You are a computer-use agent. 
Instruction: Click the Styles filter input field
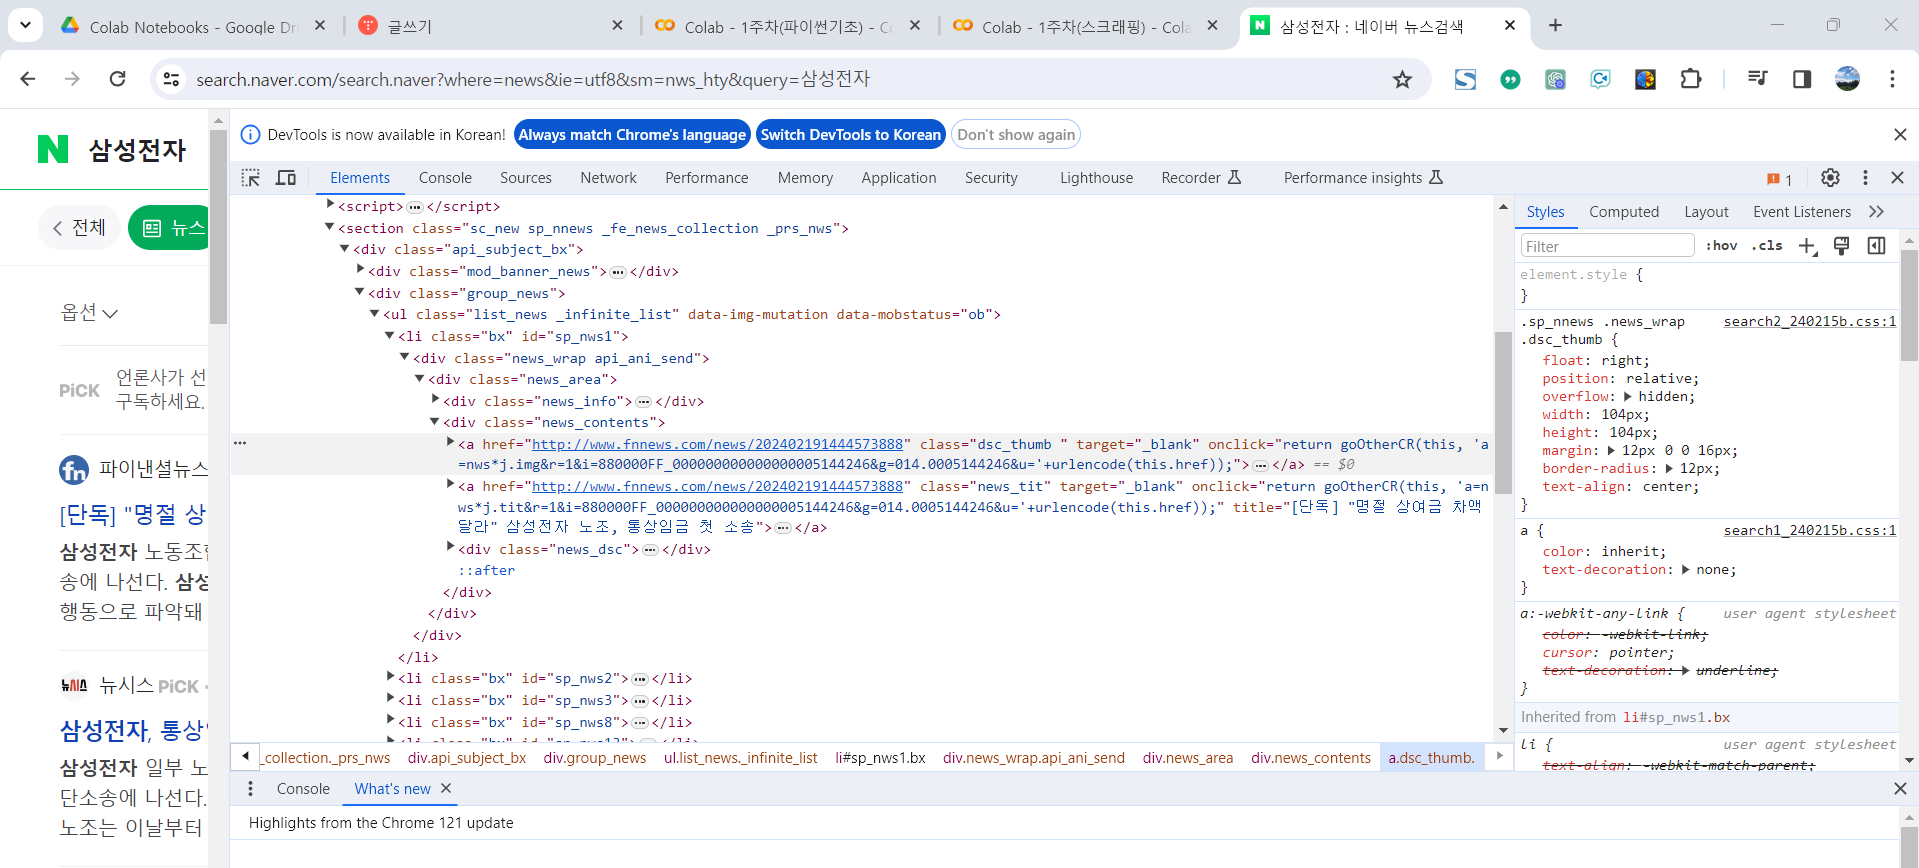(x=1606, y=246)
